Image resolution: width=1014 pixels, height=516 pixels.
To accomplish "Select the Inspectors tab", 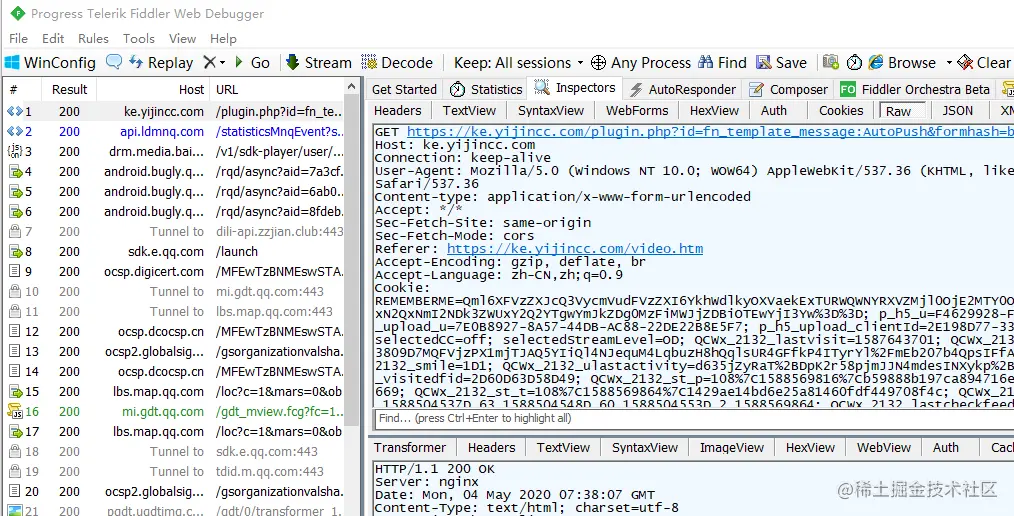I will [575, 88].
